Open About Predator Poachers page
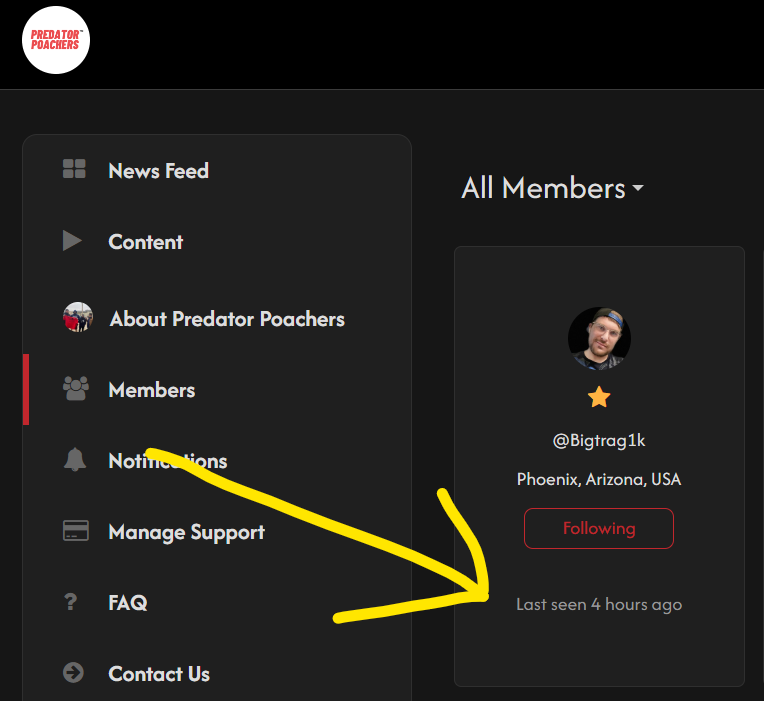 [x=227, y=319]
